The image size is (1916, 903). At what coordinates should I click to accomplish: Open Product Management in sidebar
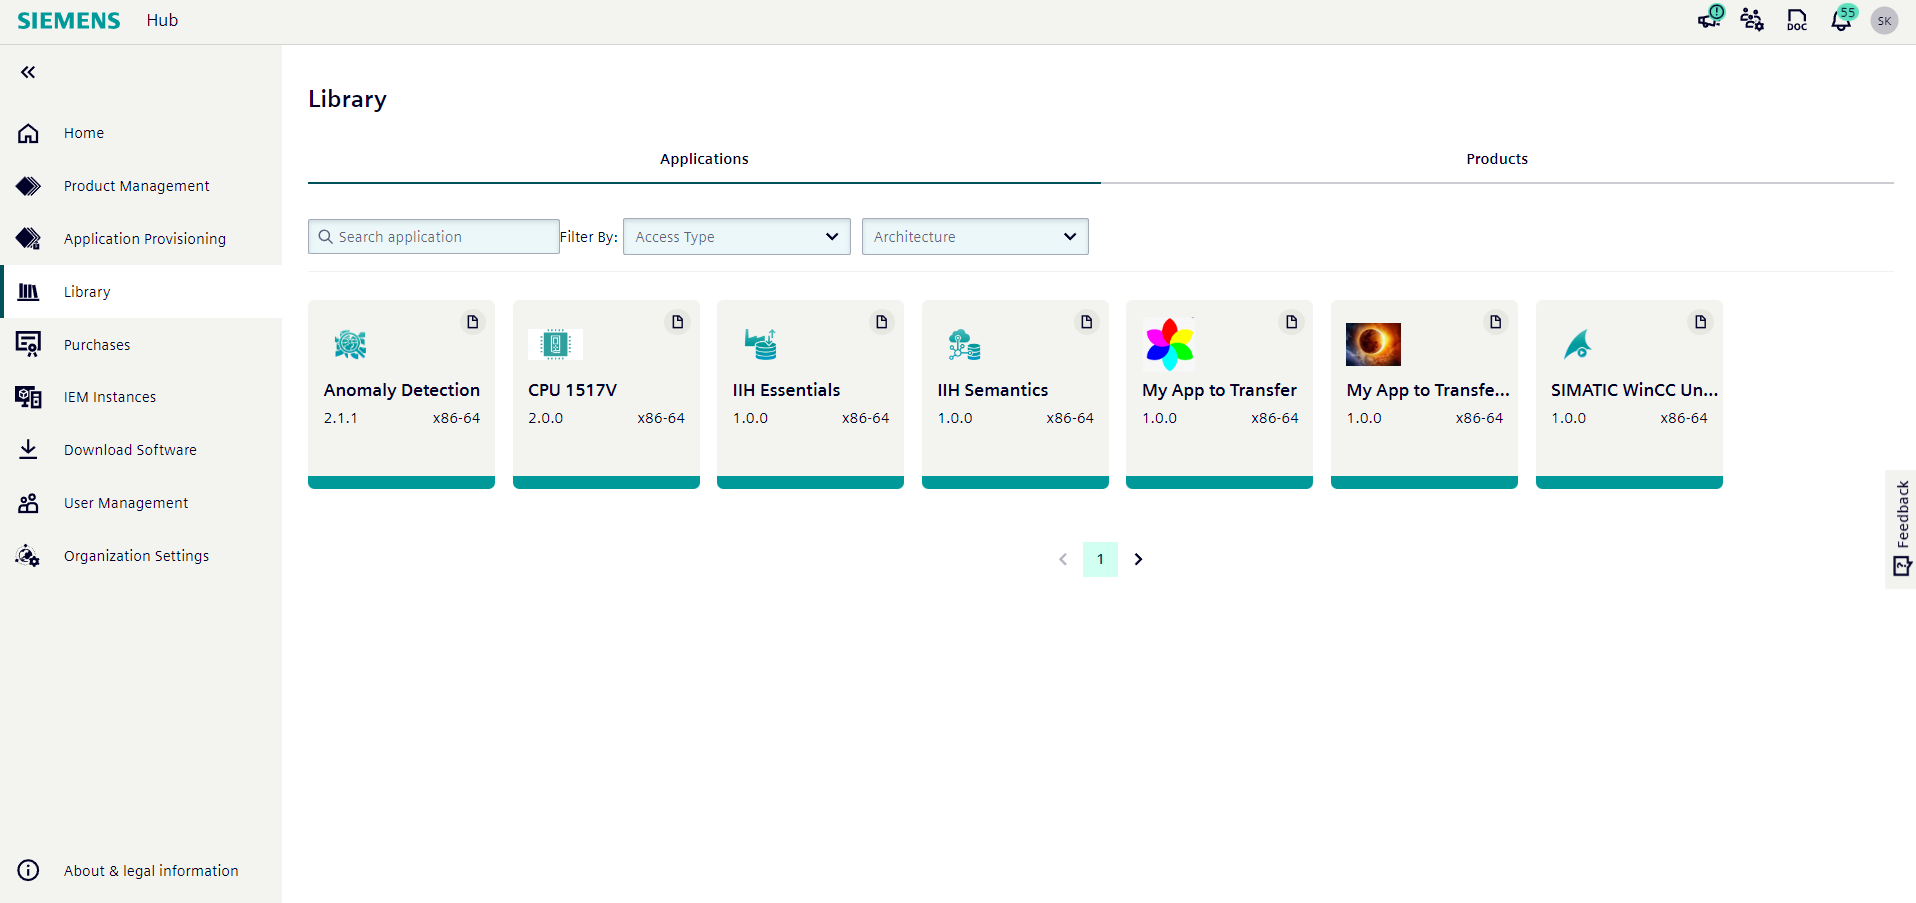(137, 186)
